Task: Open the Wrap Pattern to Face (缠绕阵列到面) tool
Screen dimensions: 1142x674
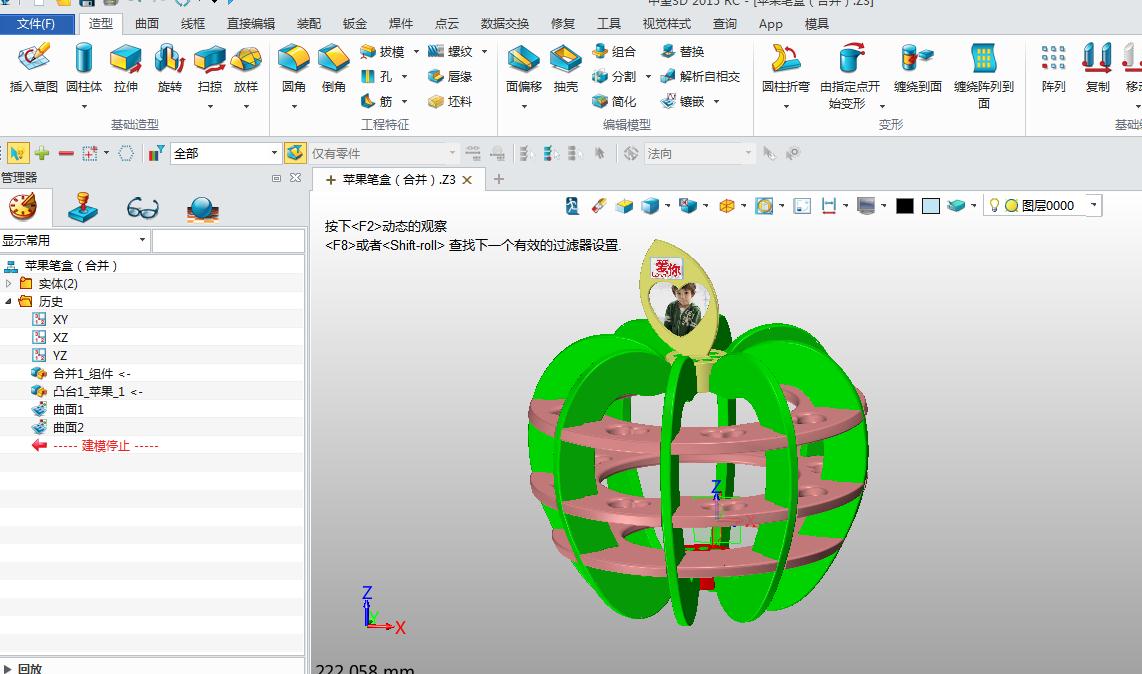Action: coord(983,76)
